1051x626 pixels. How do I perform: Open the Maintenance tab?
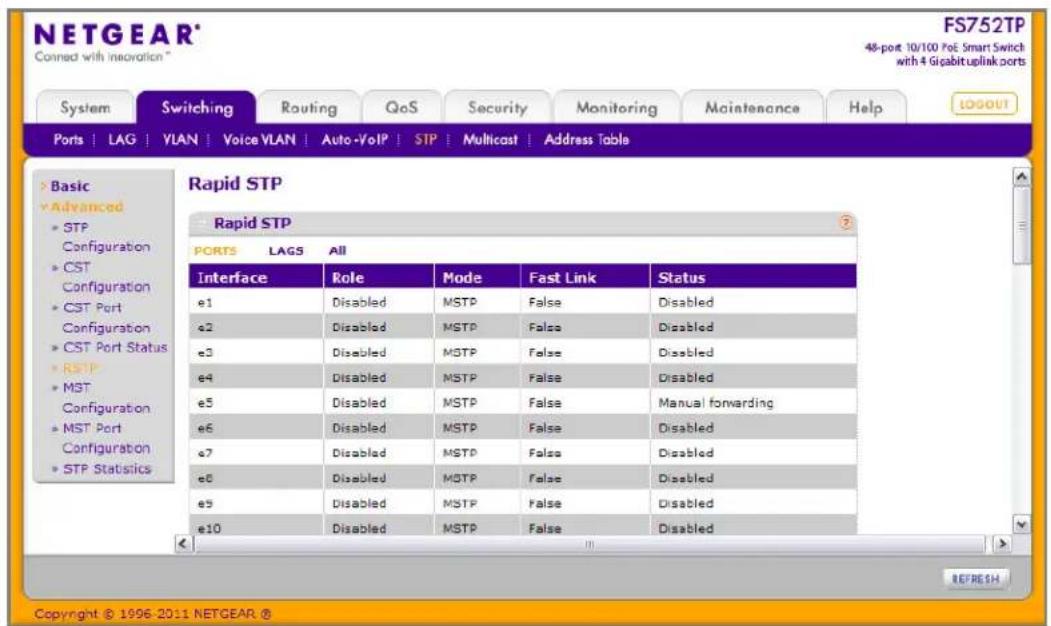752,107
